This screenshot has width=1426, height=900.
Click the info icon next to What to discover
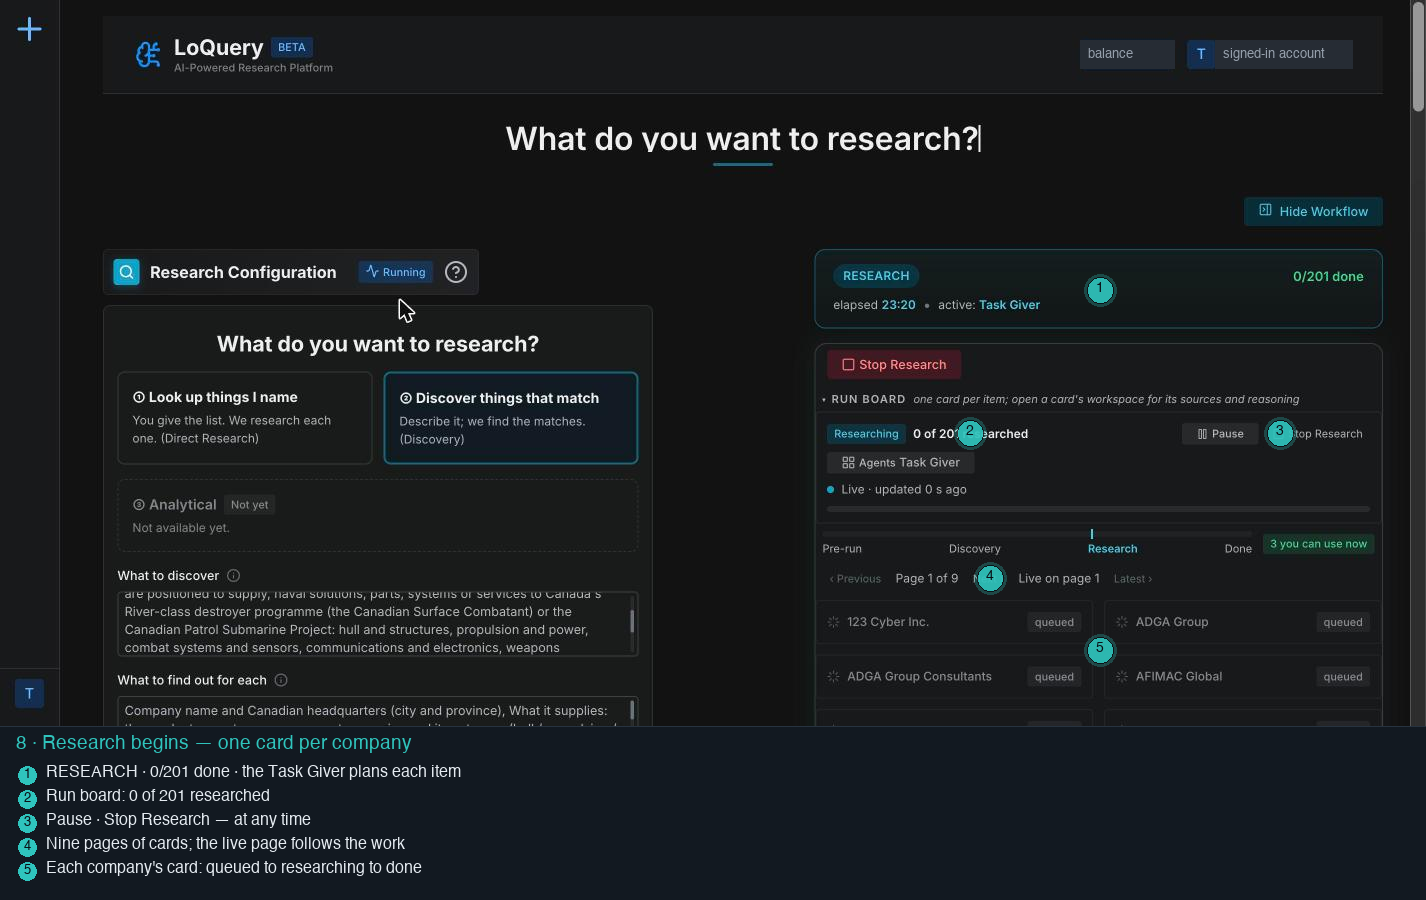tap(233, 575)
